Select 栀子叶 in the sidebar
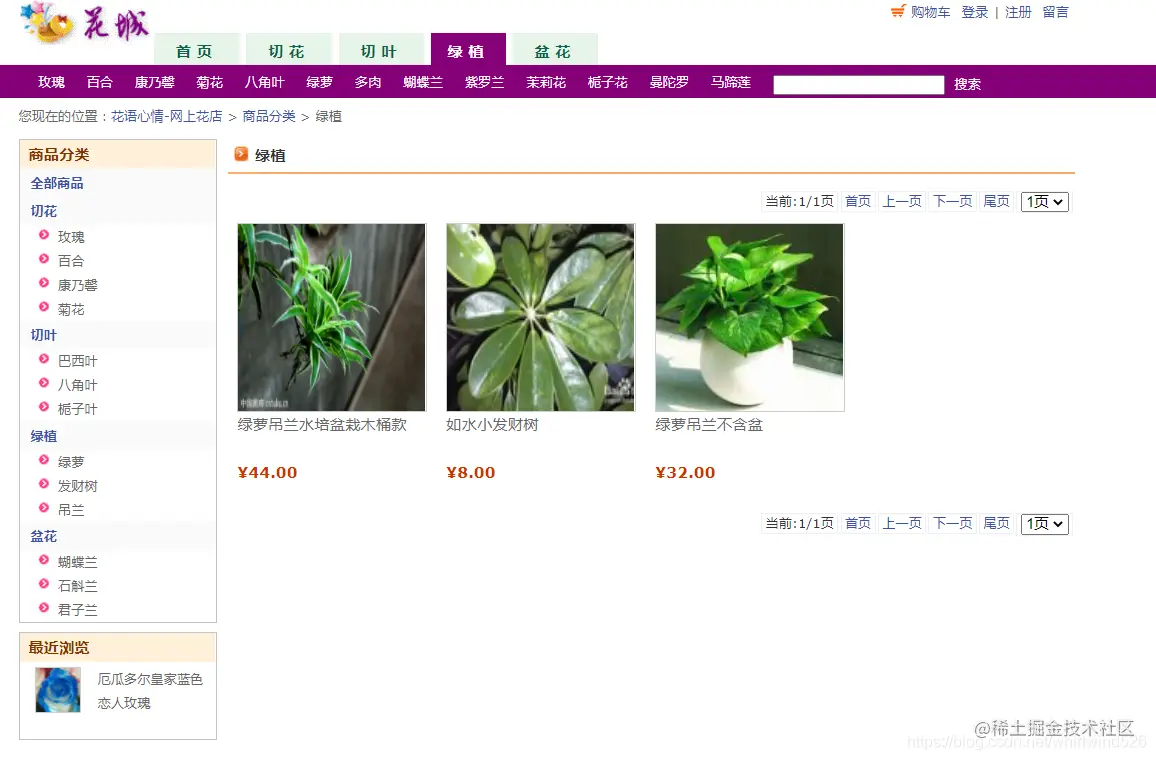Screen dimensions: 1156x760 (77, 409)
